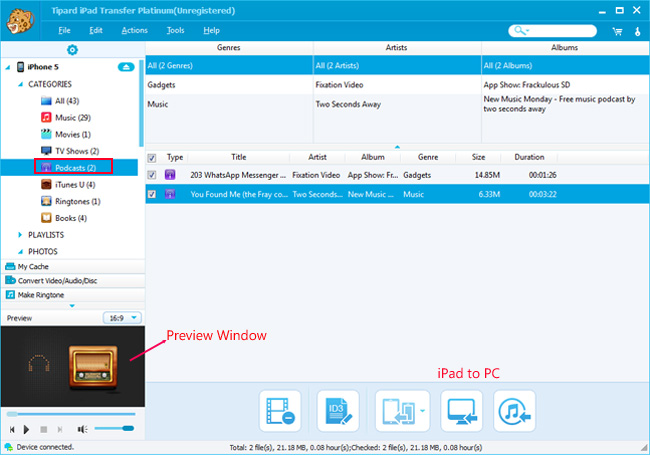Select All (2 Artists) filter
The width and height of the screenshot is (650, 455).
(397, 65)
